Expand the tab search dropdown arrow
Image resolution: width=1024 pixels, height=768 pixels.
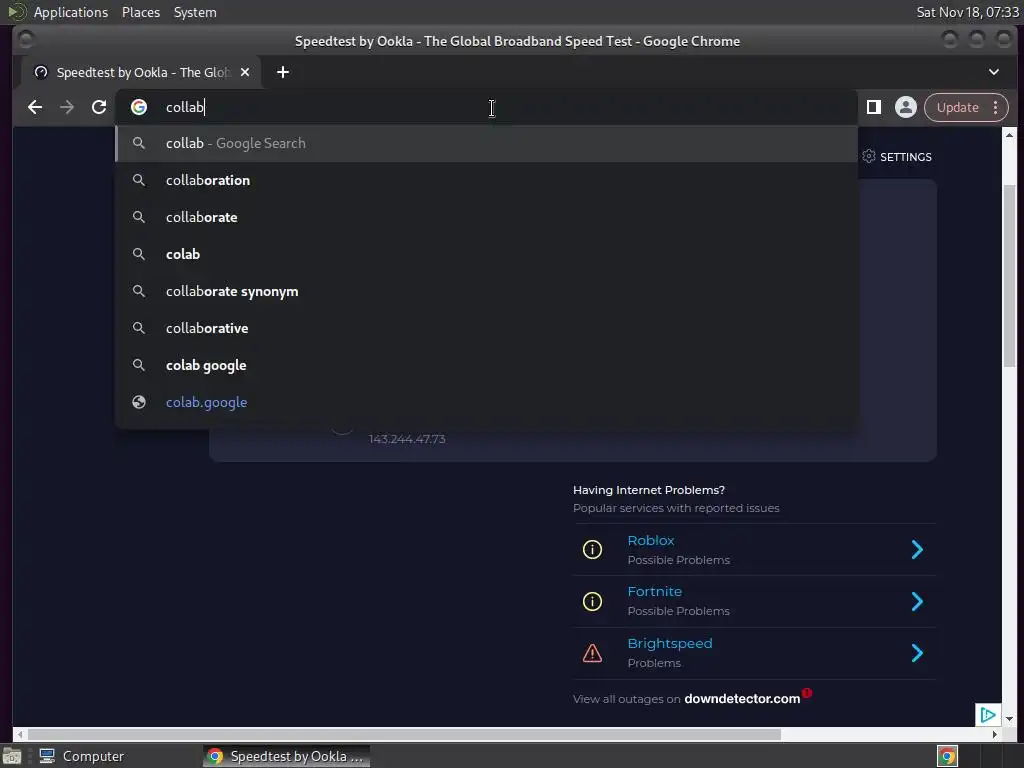pyautogui.click(x=994, y=72)
